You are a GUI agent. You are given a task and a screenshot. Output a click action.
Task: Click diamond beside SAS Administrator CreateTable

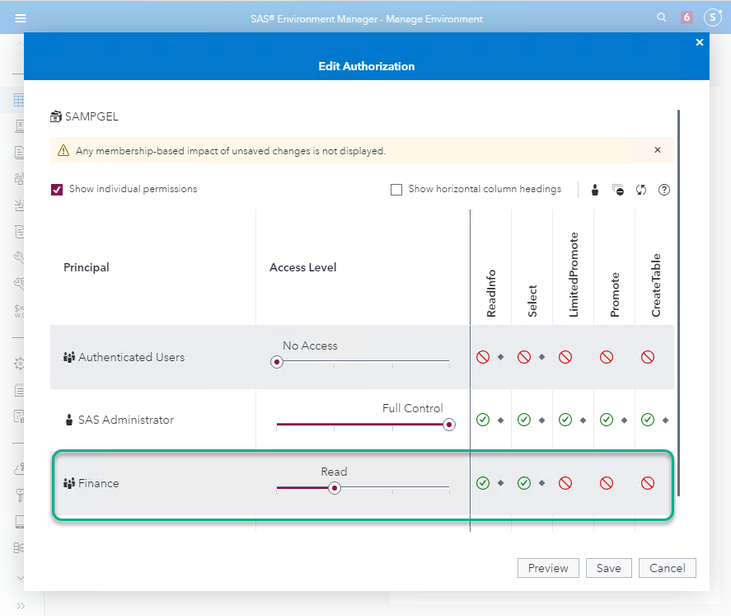pos(665,420)
